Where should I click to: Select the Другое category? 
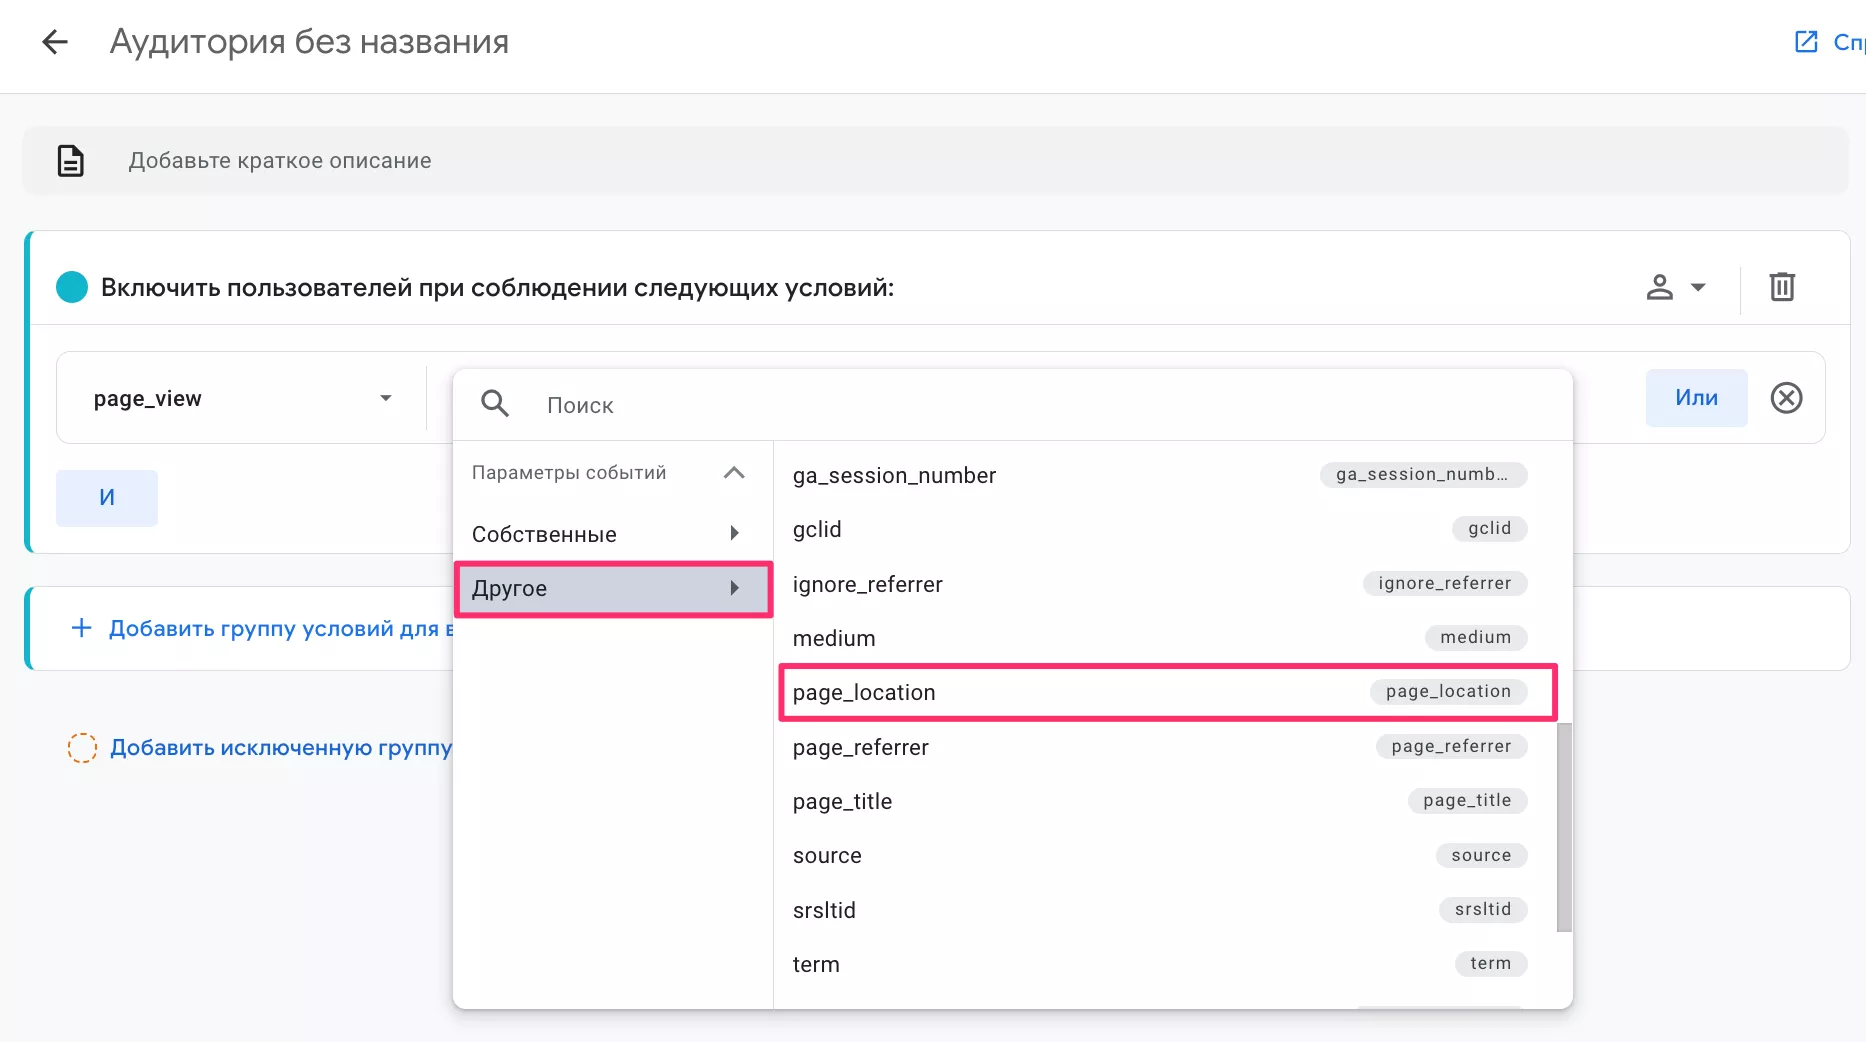point(612,588)
